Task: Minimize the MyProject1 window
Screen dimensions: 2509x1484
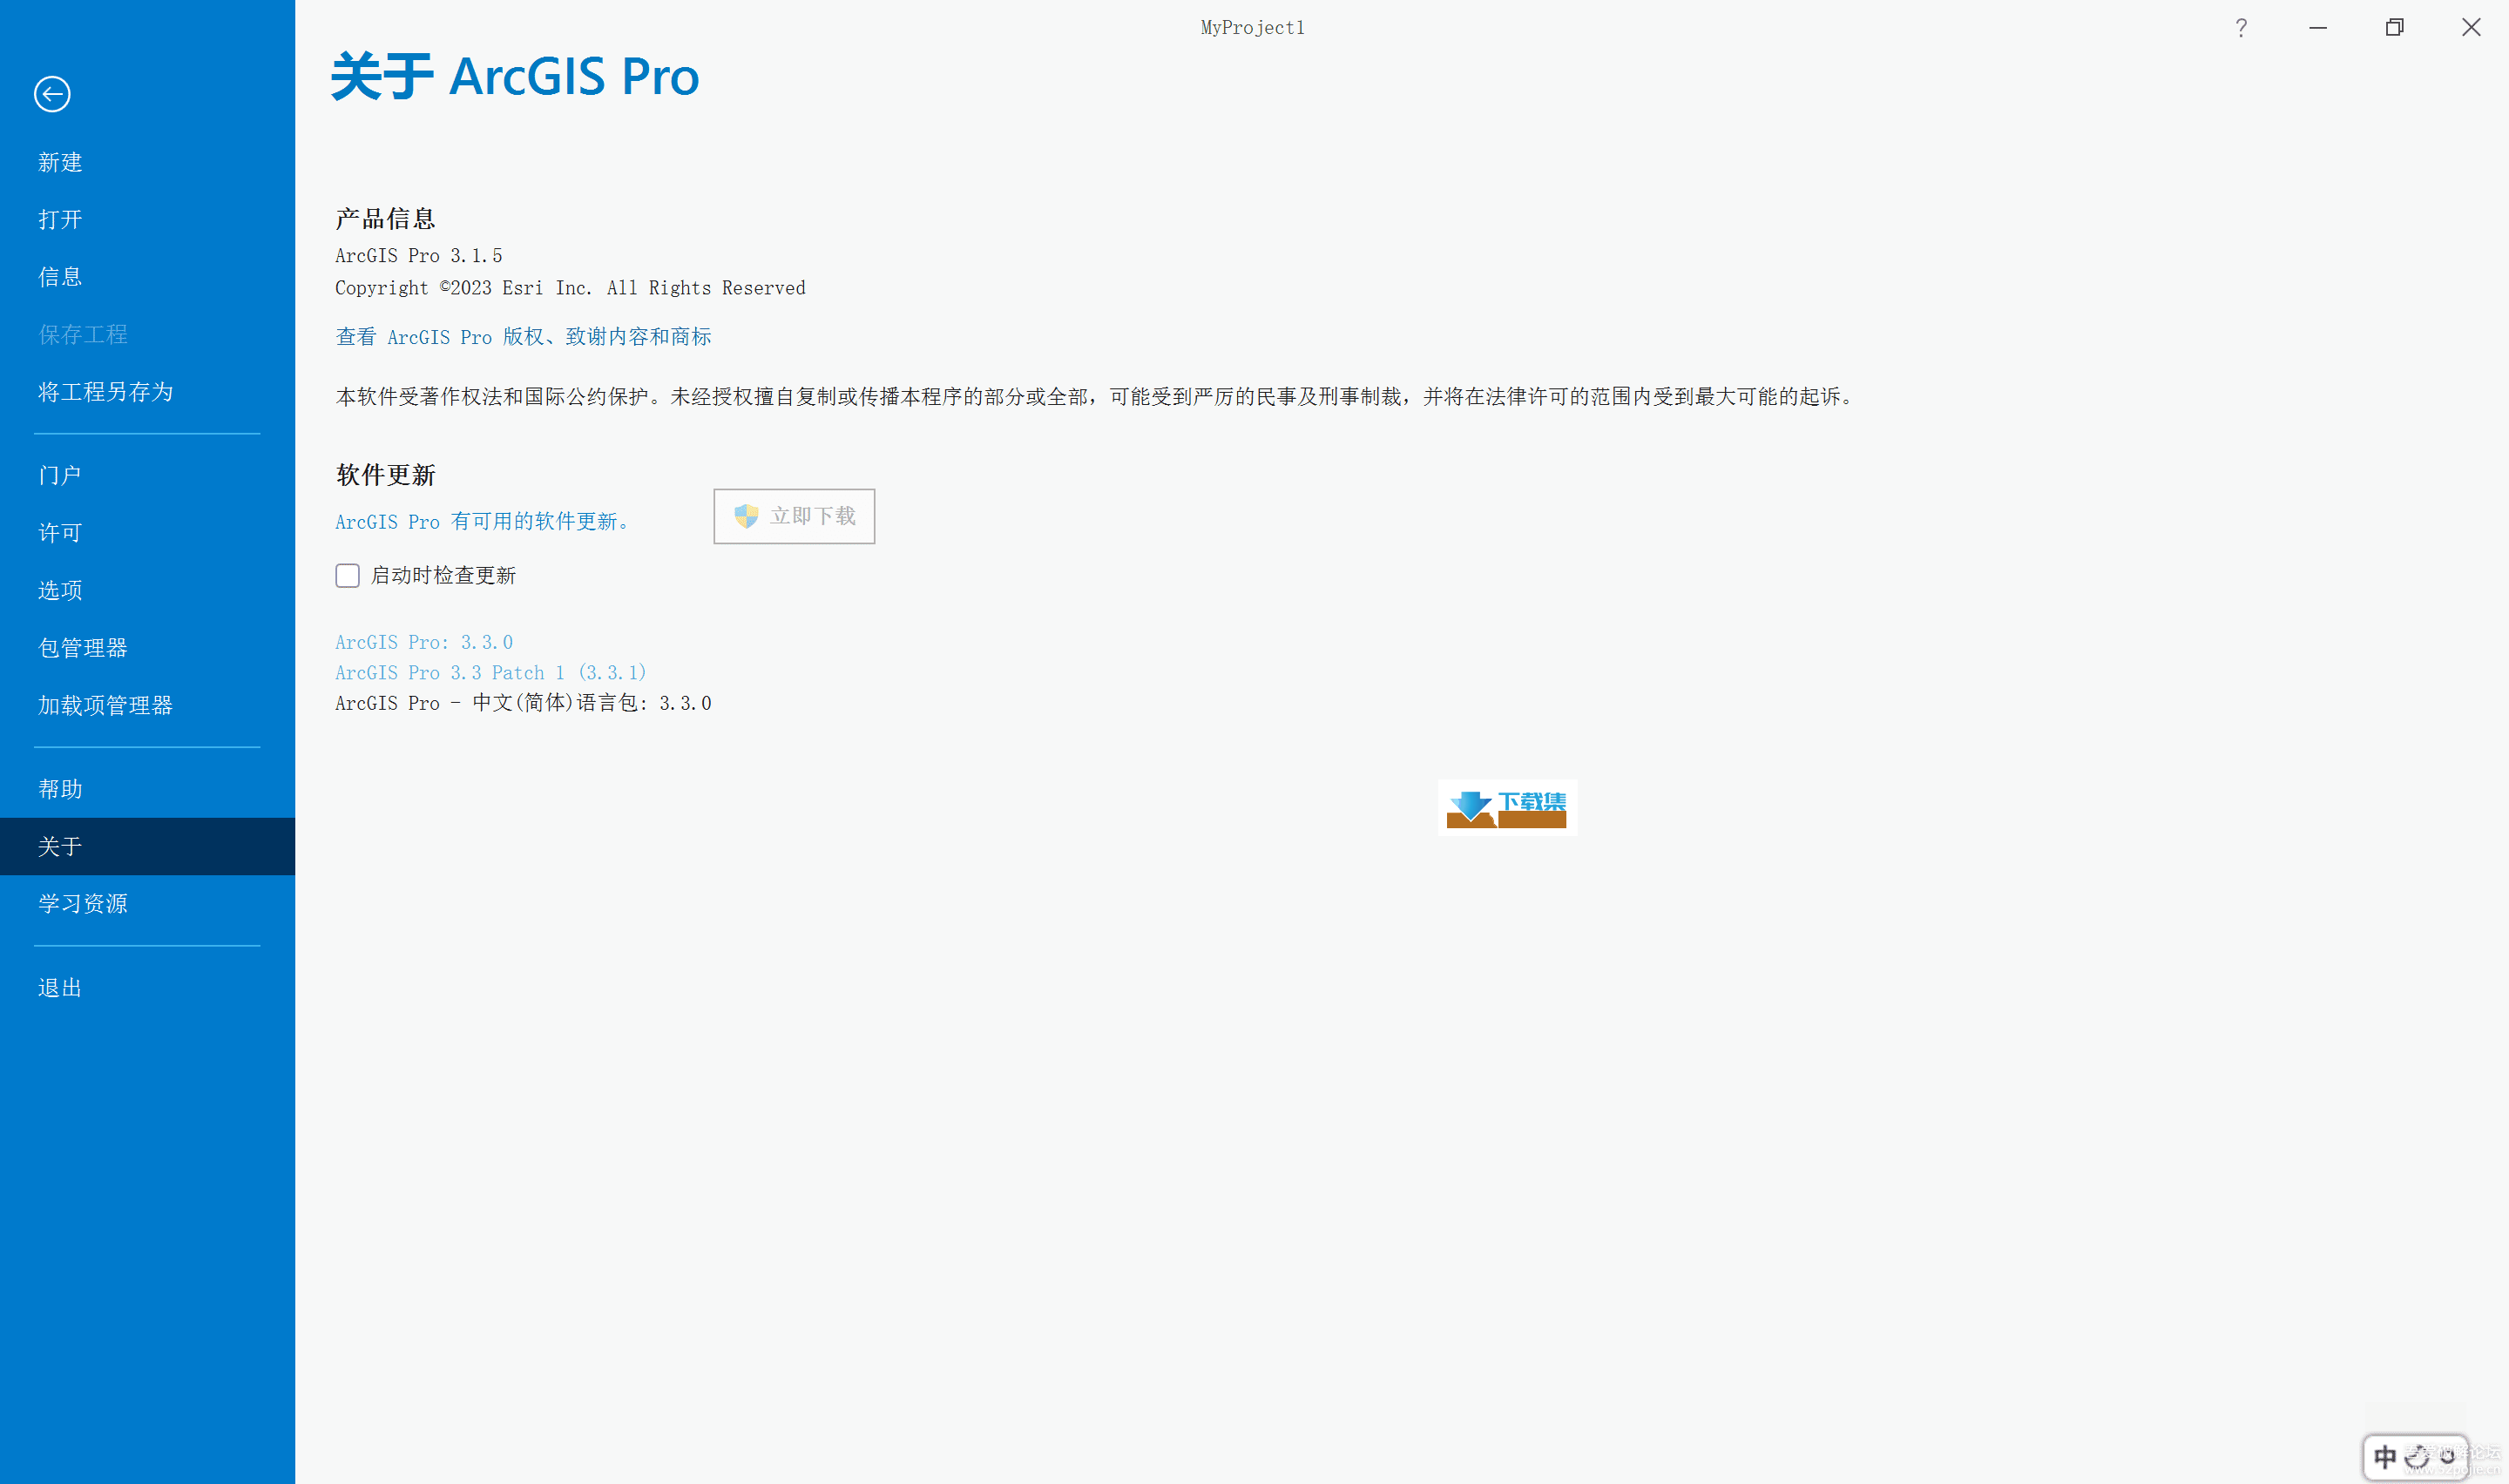Action: coord(2318,28)
